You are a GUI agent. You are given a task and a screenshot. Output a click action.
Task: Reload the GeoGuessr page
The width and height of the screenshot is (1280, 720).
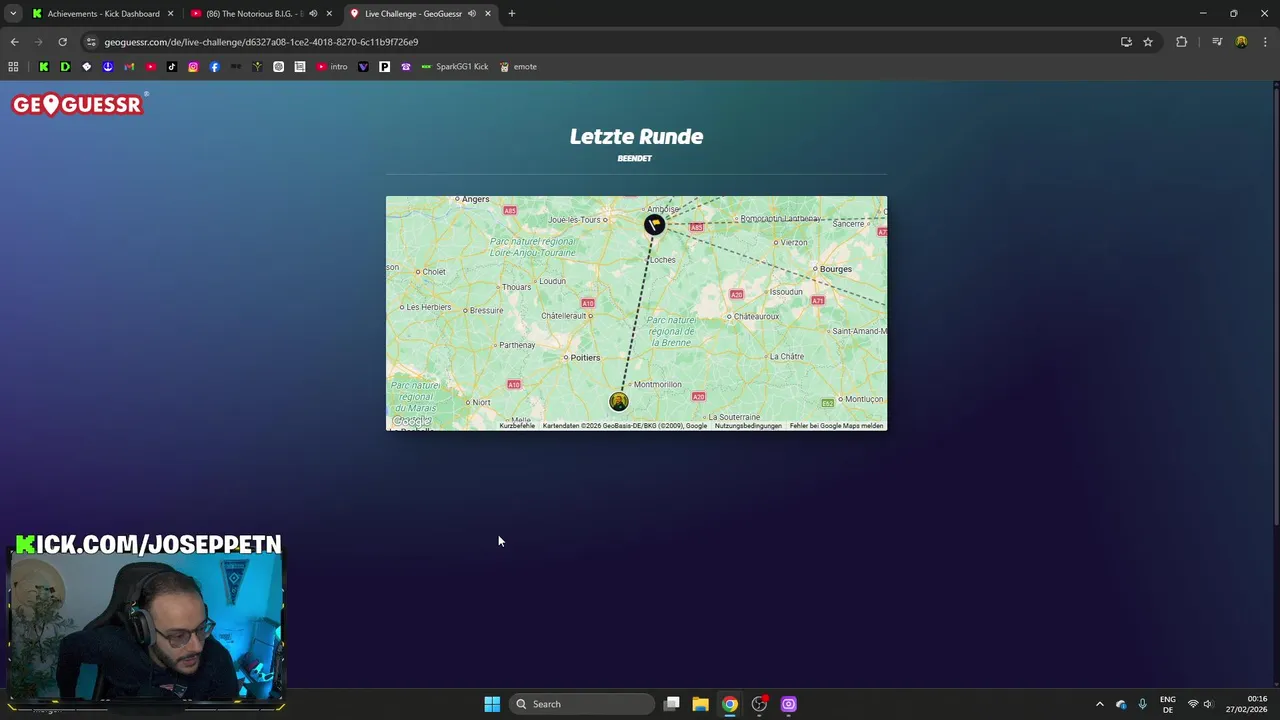click(62, 42)
